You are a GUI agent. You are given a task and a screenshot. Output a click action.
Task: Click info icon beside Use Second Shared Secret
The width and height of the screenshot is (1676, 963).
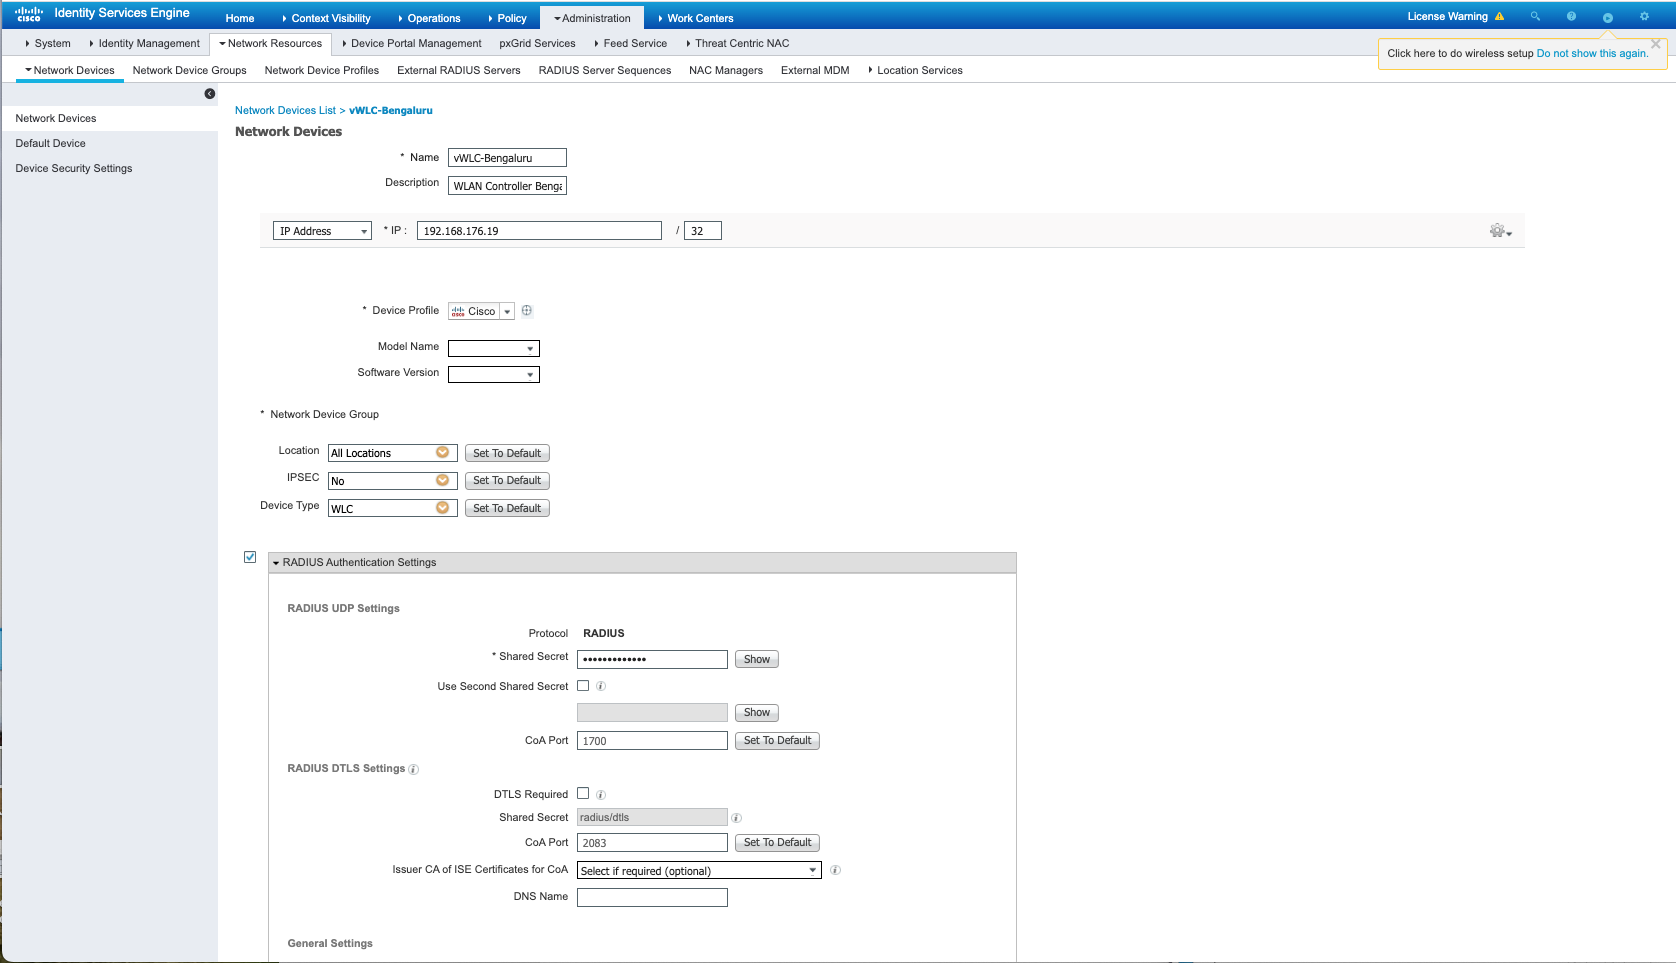(x=601, y=686)
